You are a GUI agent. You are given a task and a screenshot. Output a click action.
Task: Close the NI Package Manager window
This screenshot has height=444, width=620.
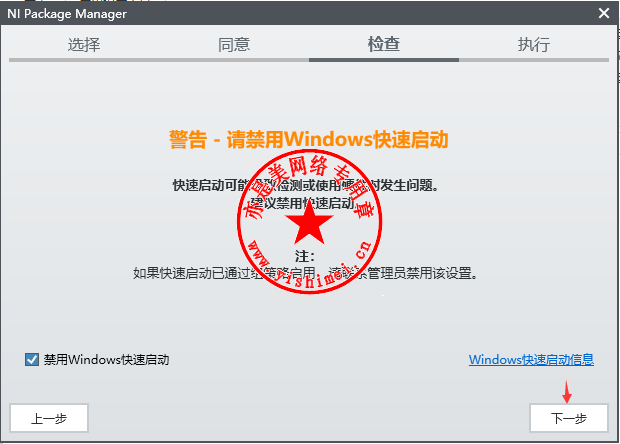tap(604, 13)
